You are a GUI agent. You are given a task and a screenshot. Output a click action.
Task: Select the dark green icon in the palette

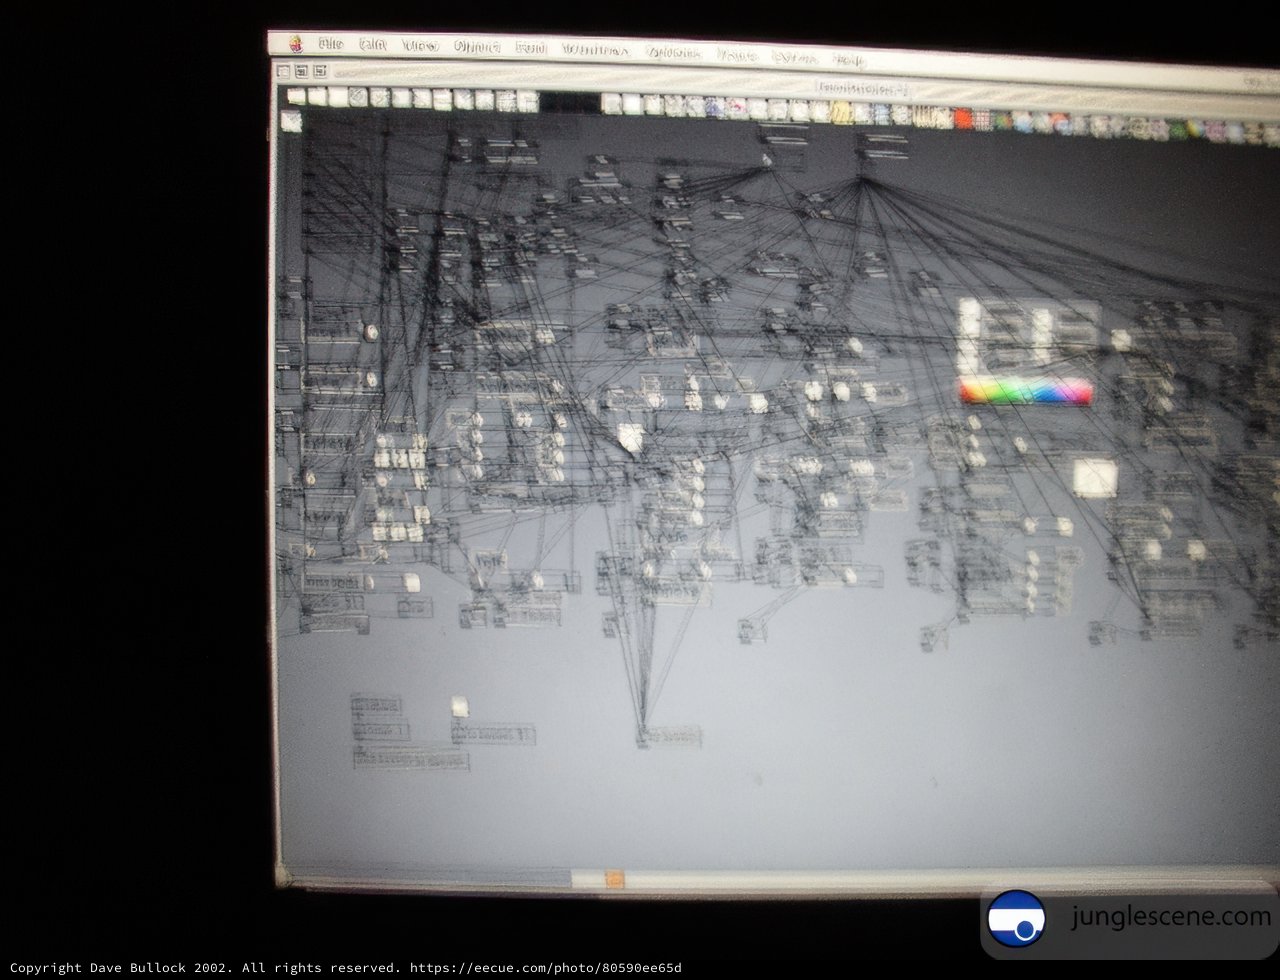[x=1178, y=130]
